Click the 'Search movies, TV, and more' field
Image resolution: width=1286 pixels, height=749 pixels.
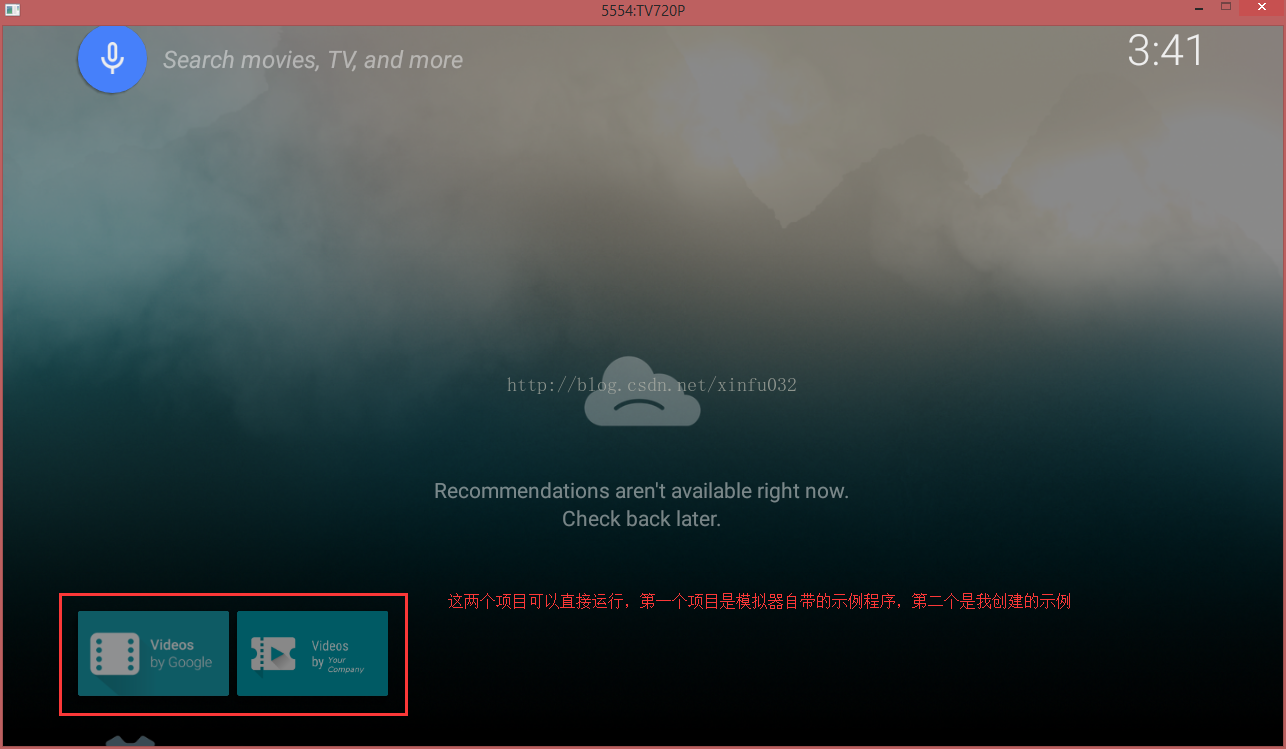[312, 60]
